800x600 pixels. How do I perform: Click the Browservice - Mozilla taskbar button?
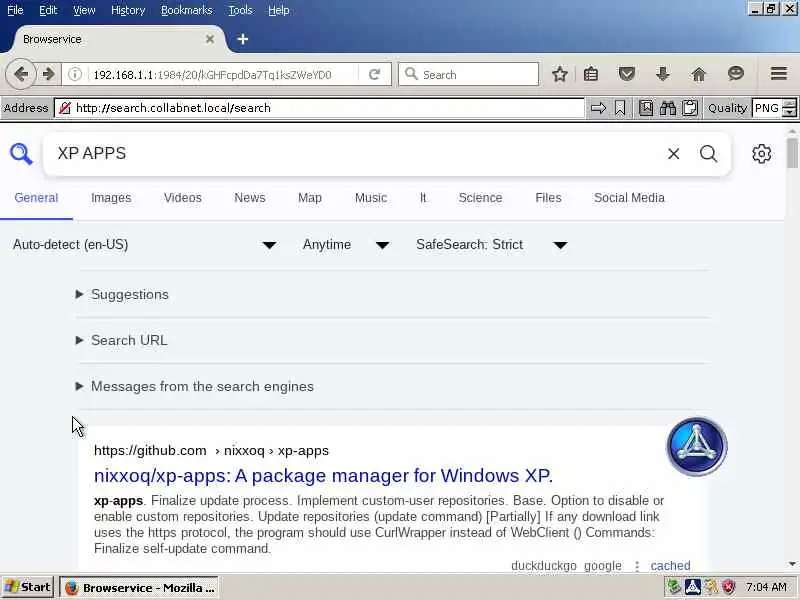pyautogui.click(x=139, y=588)
